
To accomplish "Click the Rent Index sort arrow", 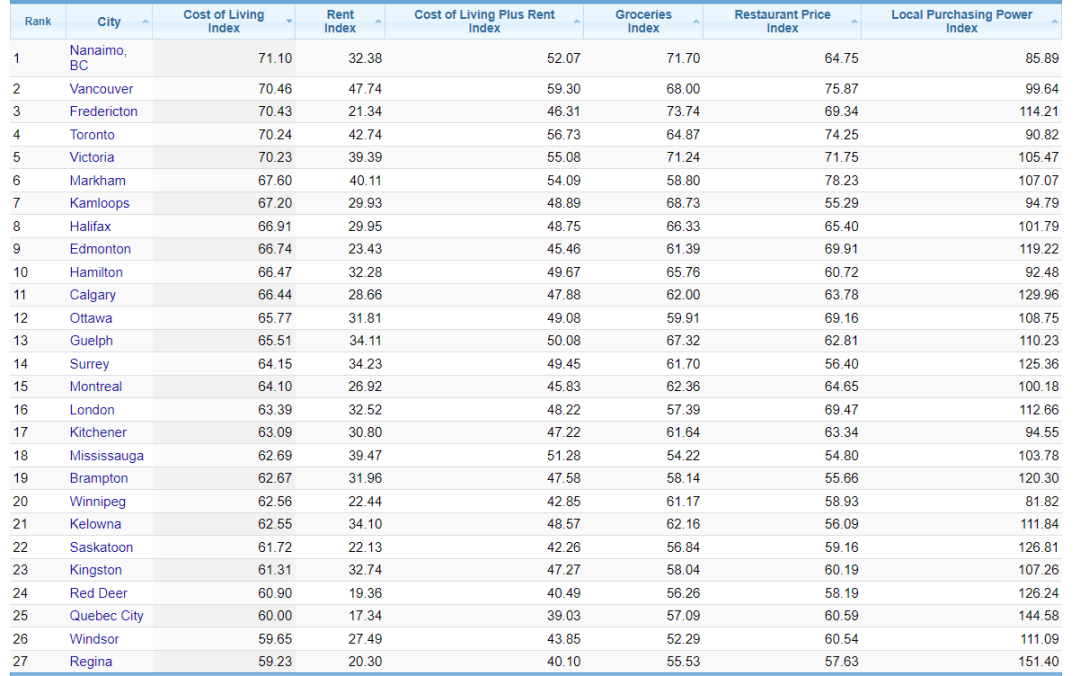I will 378,22.
